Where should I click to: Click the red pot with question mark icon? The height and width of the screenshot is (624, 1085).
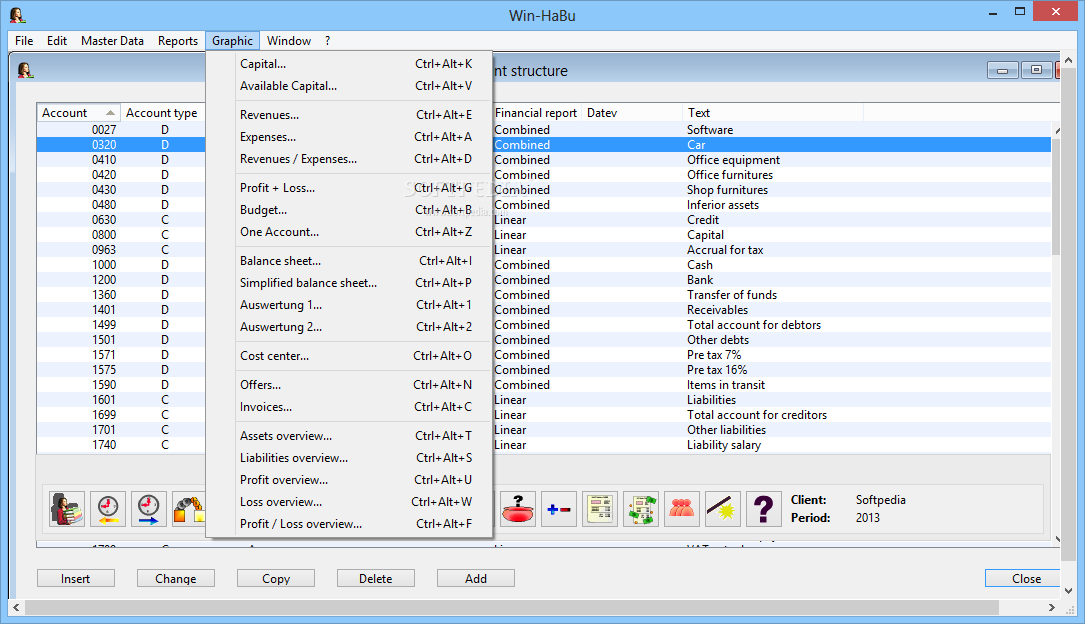(x=518, y=509)
